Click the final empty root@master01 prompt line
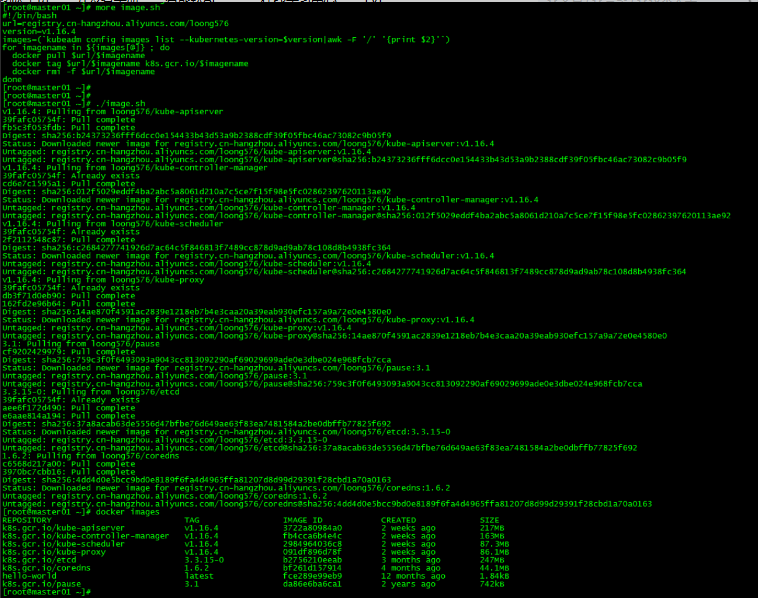This screenshot has height=598, width=758. [47, 592]
